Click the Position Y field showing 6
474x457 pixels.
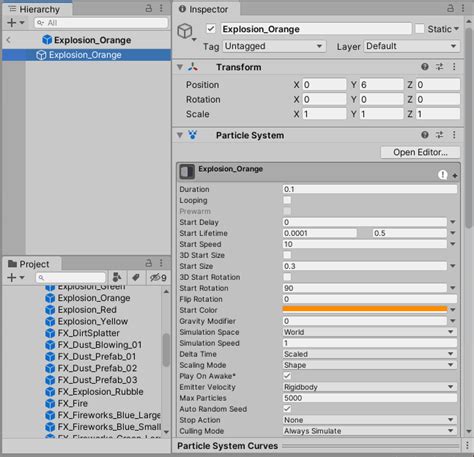[381, 85]
